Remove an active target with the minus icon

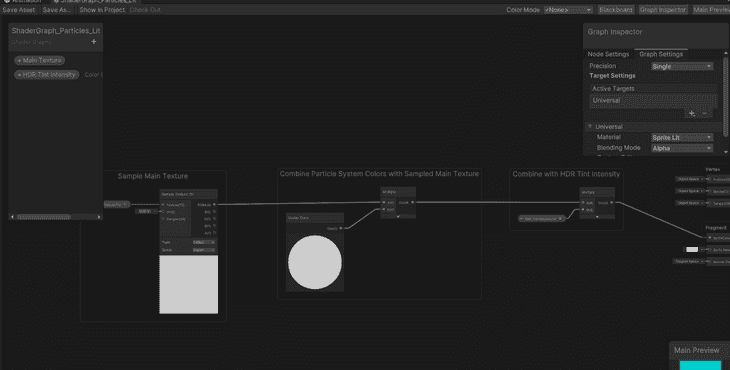704,113
